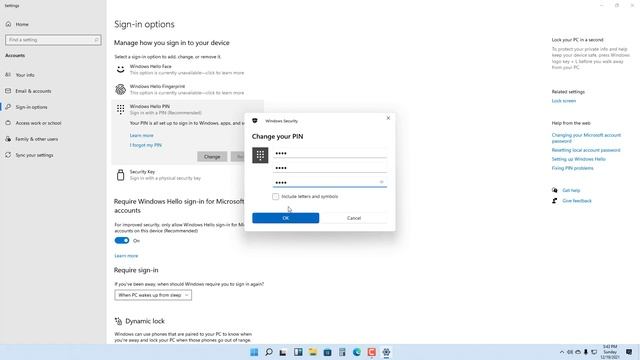The height and width of the screenshot is (360, 640).
Task: Click Learn more under Hello PIN
Action: [x=142, y=136]
